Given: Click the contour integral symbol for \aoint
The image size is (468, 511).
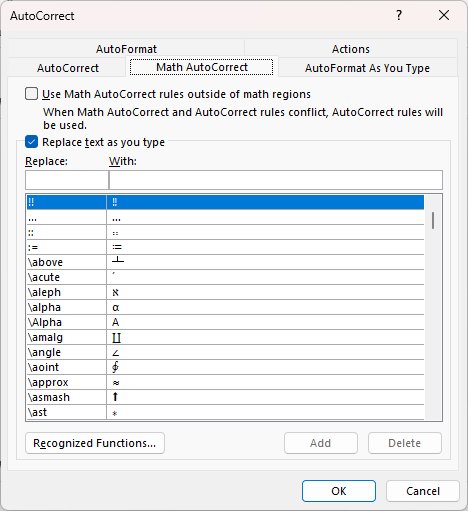Looking at the screenshot, I should pos(115,367).
